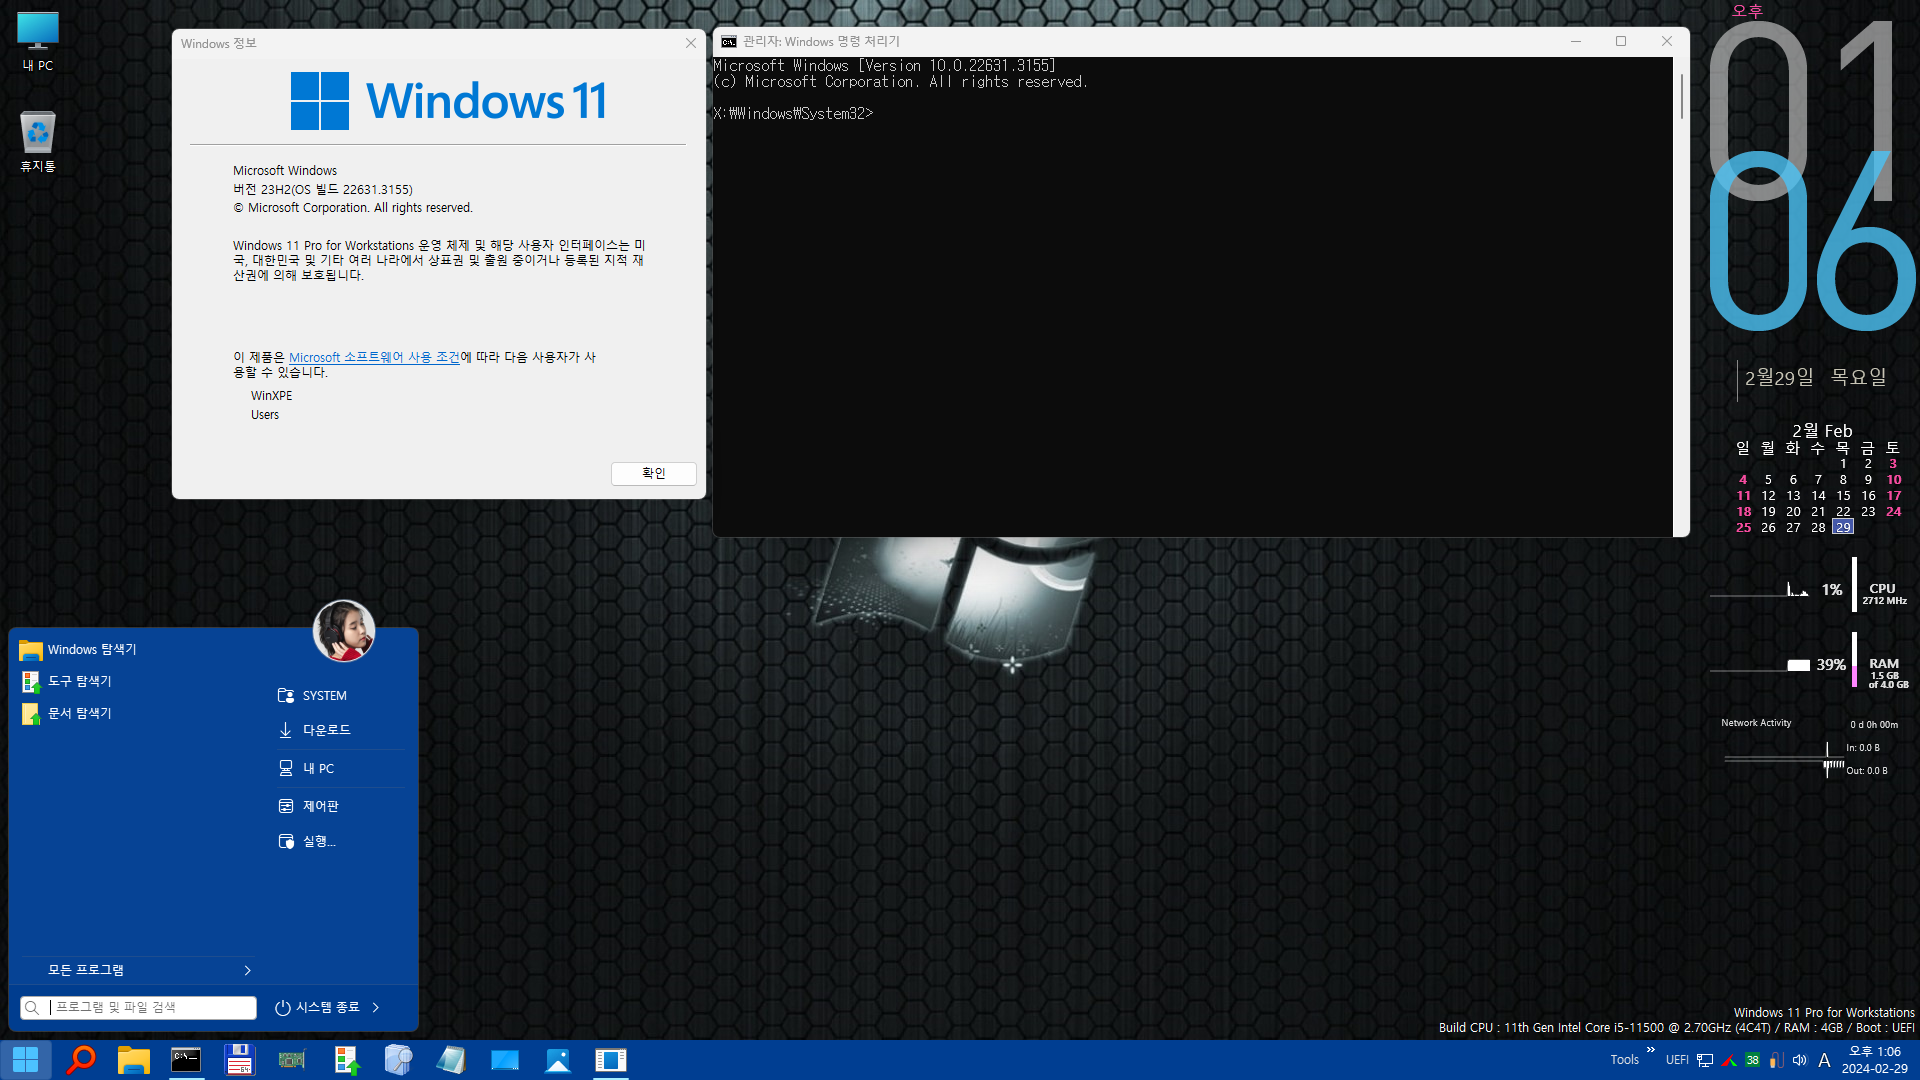The height and width of the screenshot is (1080, 1920).
Task: Click the 2월 Feb calendar month header
Action: 1821,431
